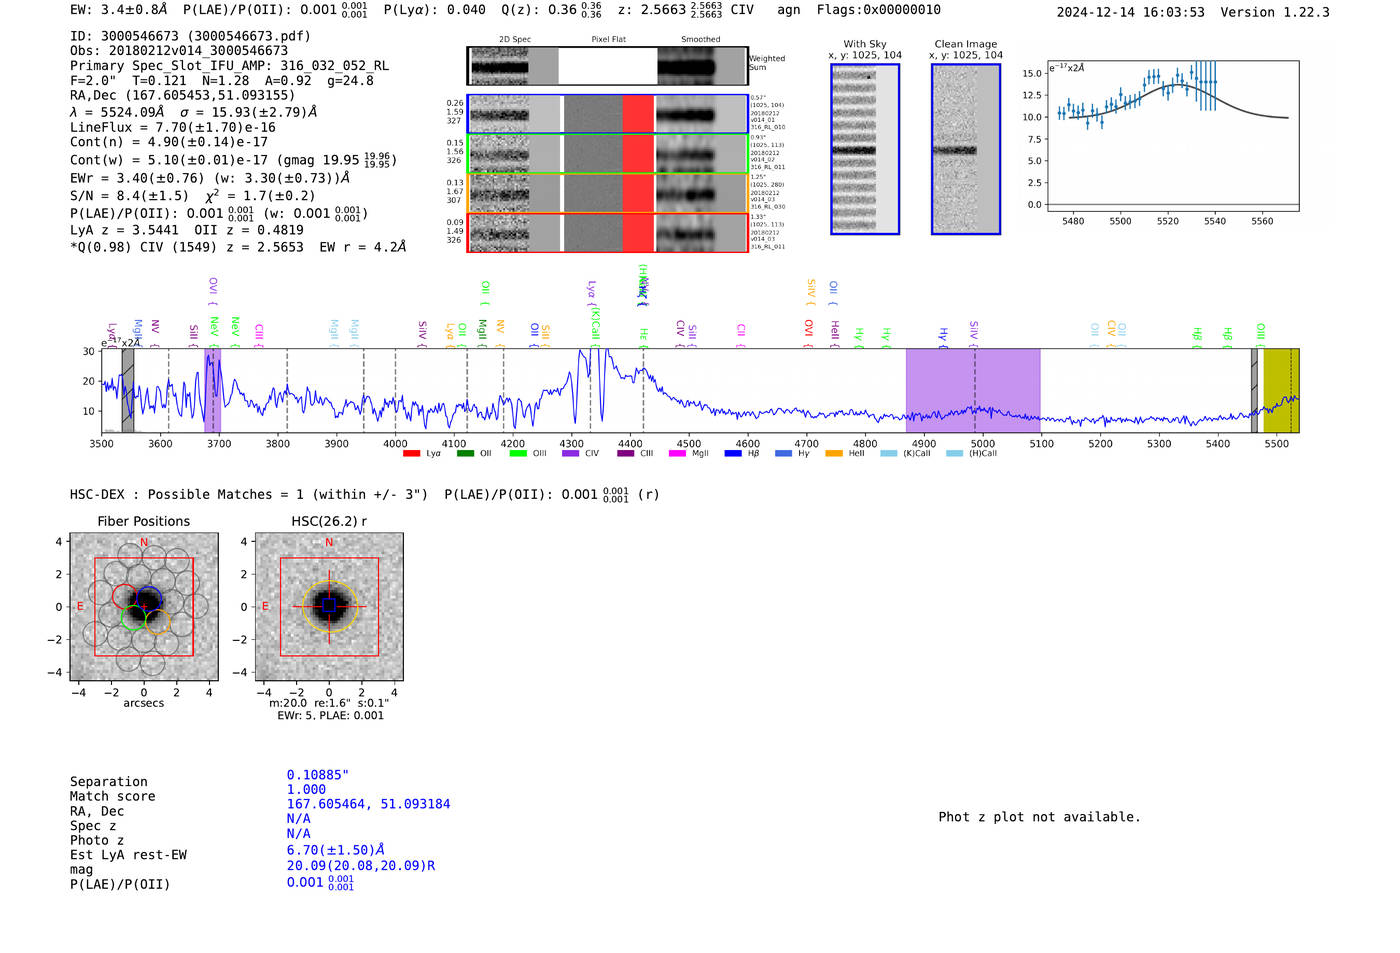The image size is (1400, 953).
Task: Click the blue square in HSC image
Action: coord(329,605)
